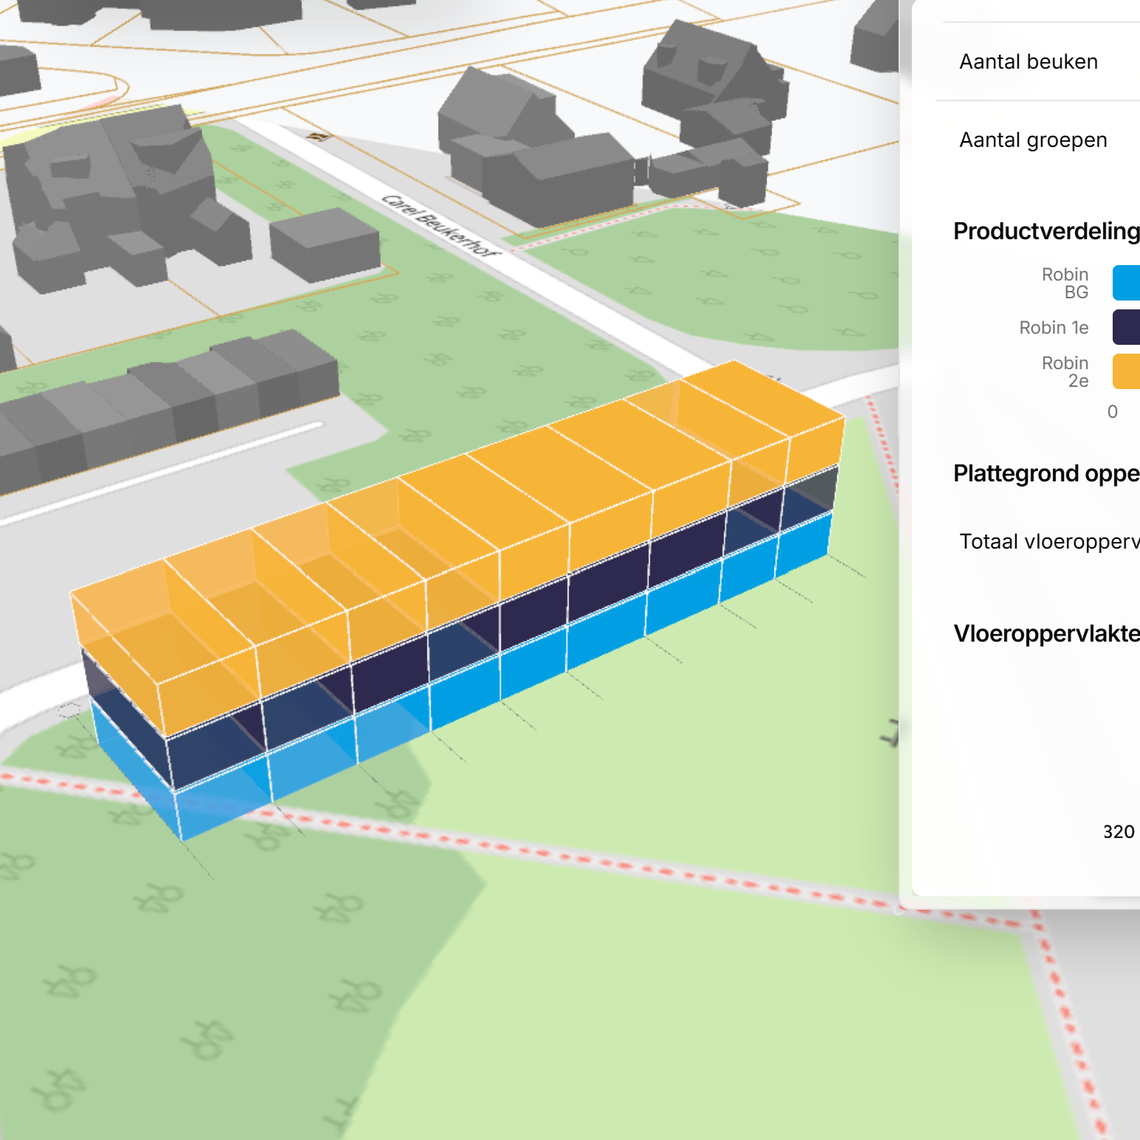
Task: Click the 320 axis value in the chart
Action: pos(1118,832)
